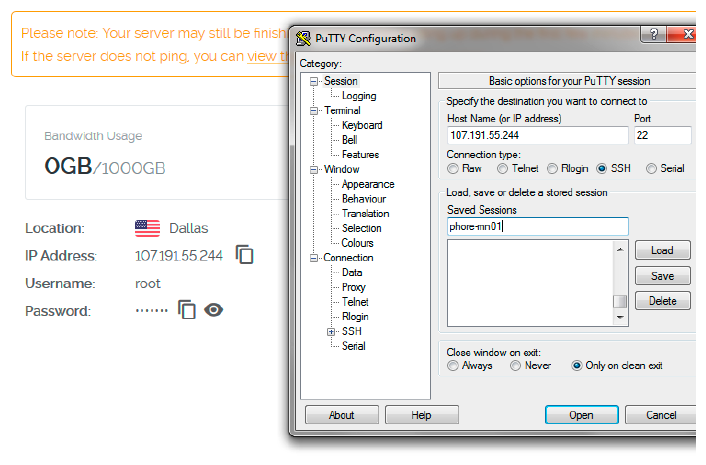The height and width of the screenshot is (465, 706).
Task: Click the 'view' link in server notice
Action: 262,56
